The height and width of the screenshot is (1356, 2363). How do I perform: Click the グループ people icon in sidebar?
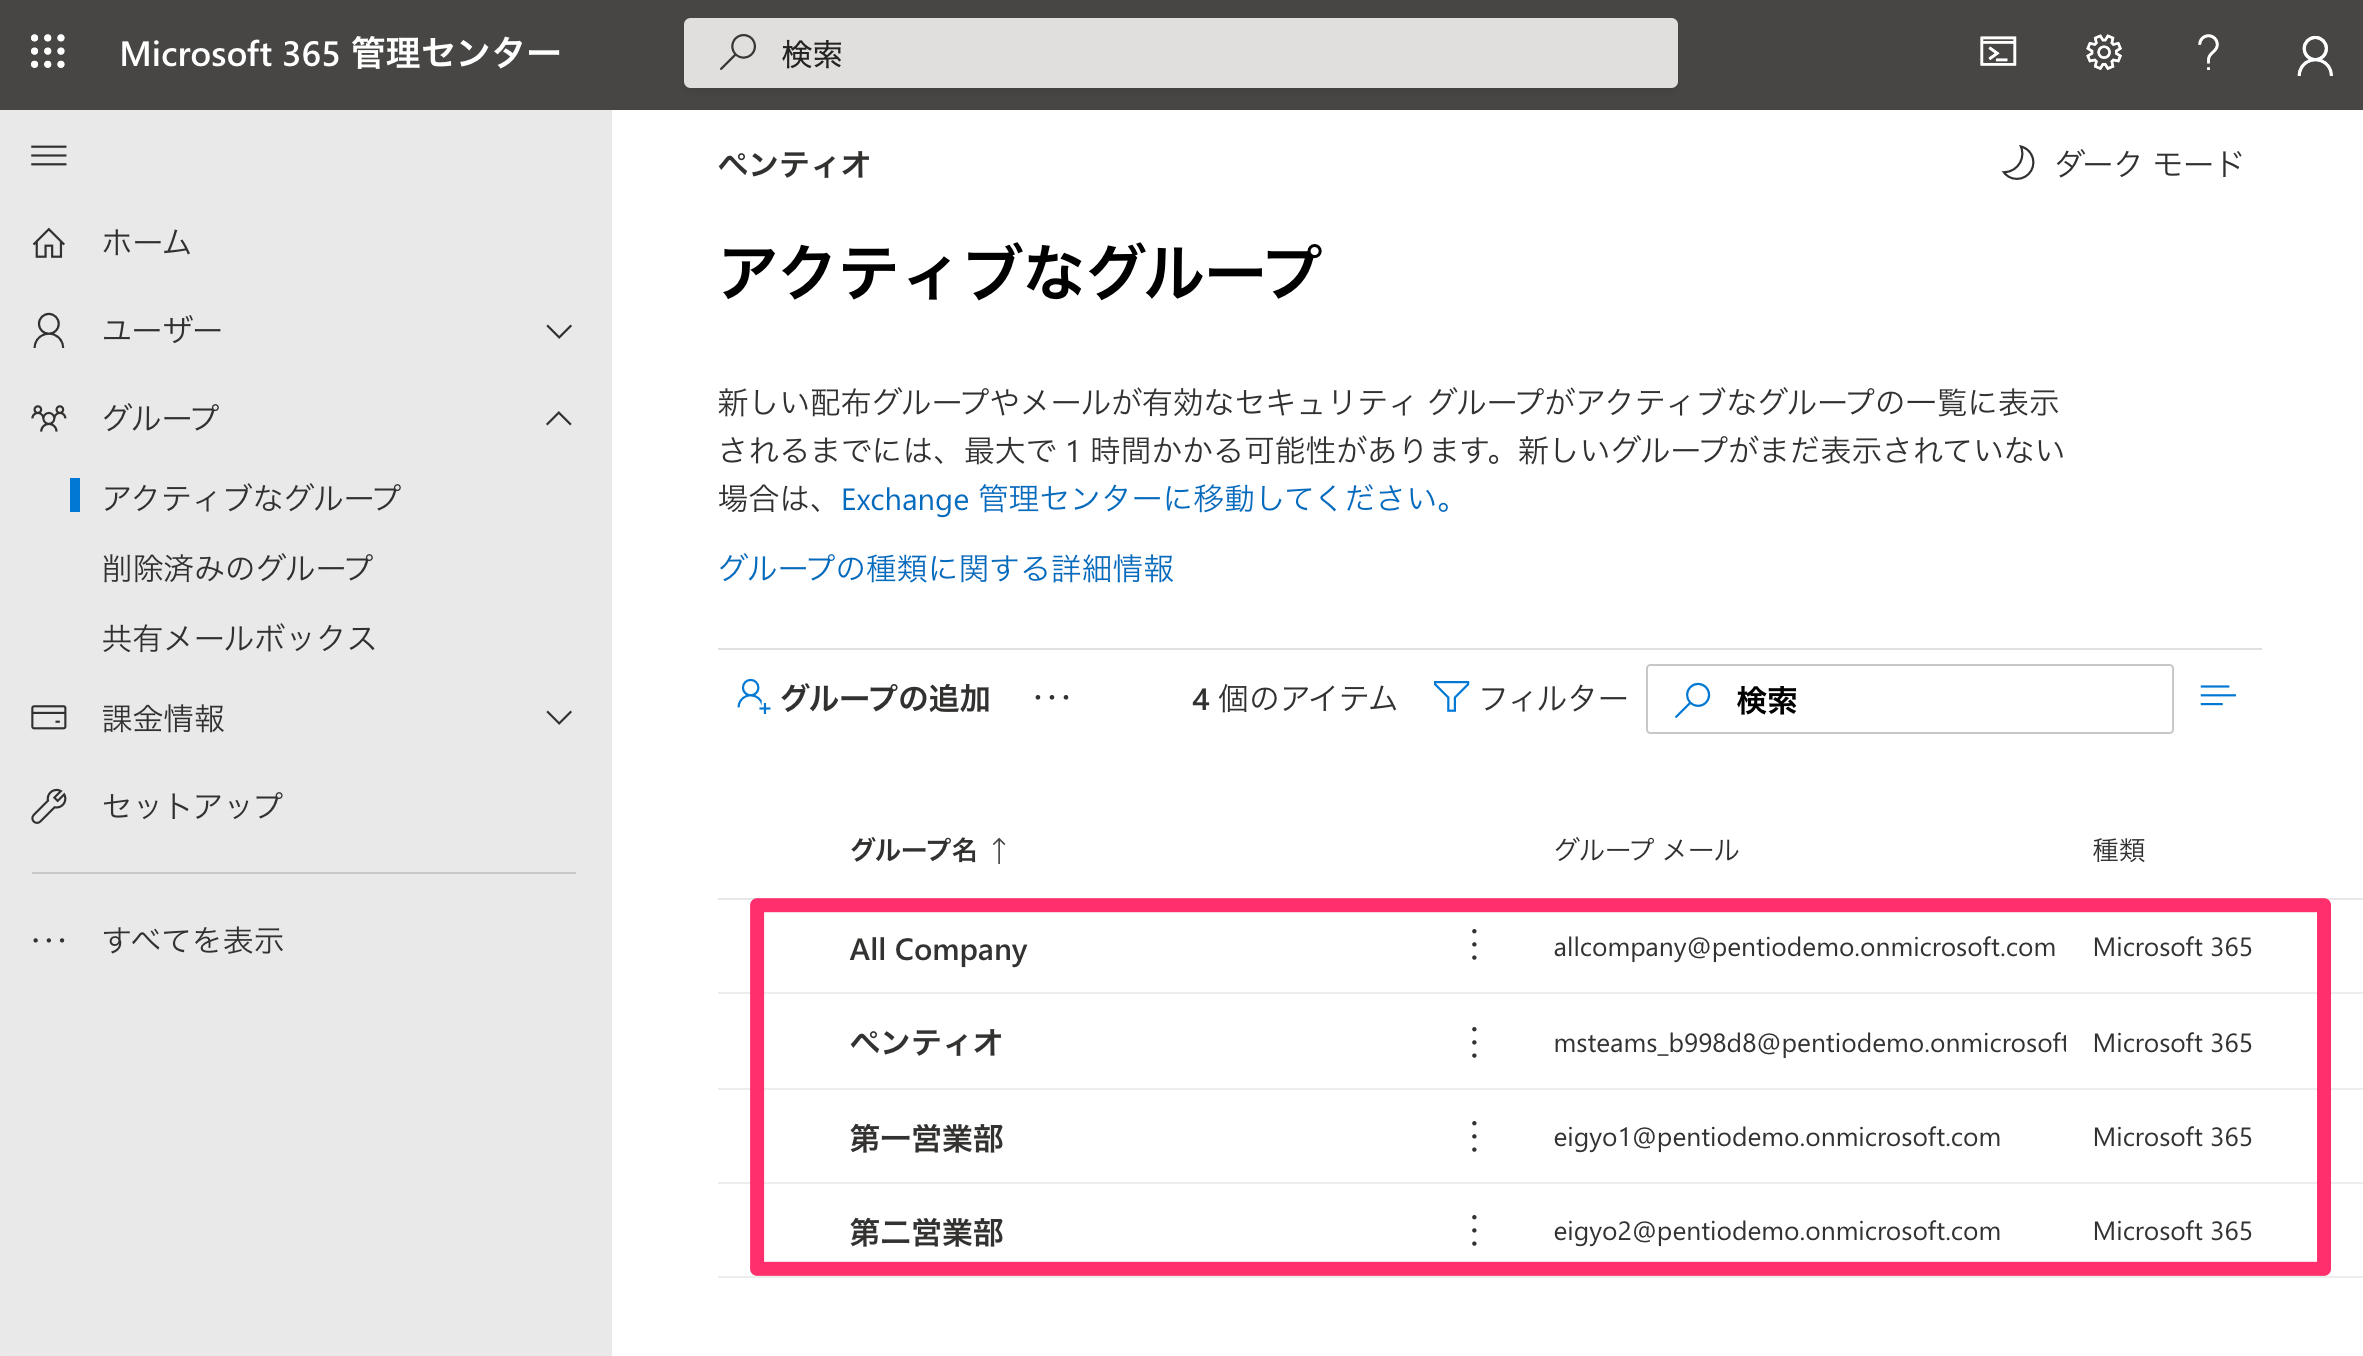tap(49, 417)
